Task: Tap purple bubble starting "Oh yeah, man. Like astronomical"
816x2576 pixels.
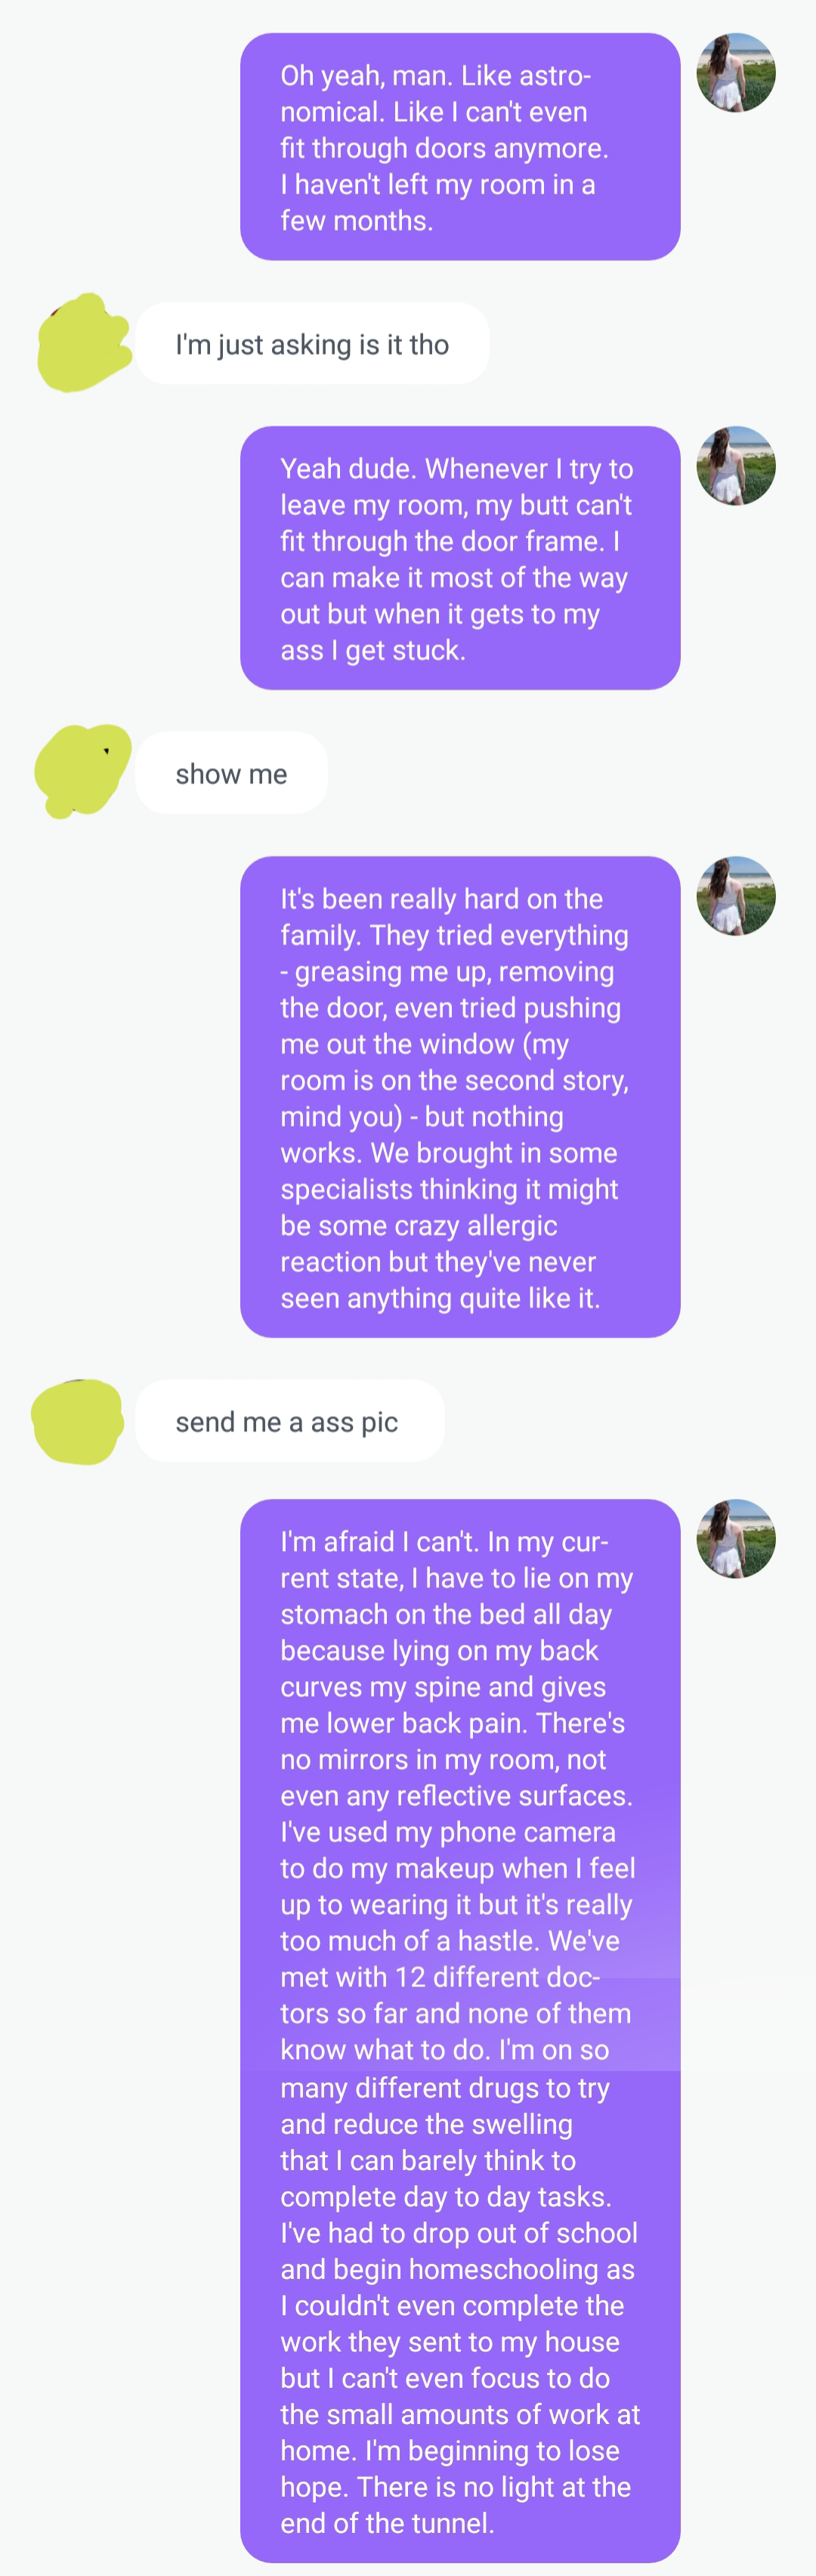Action: point(460,147)
